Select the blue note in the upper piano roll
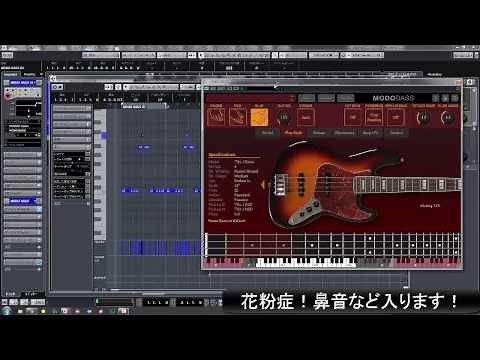This screenshot has height=360, width=480. tap(144, 147)
